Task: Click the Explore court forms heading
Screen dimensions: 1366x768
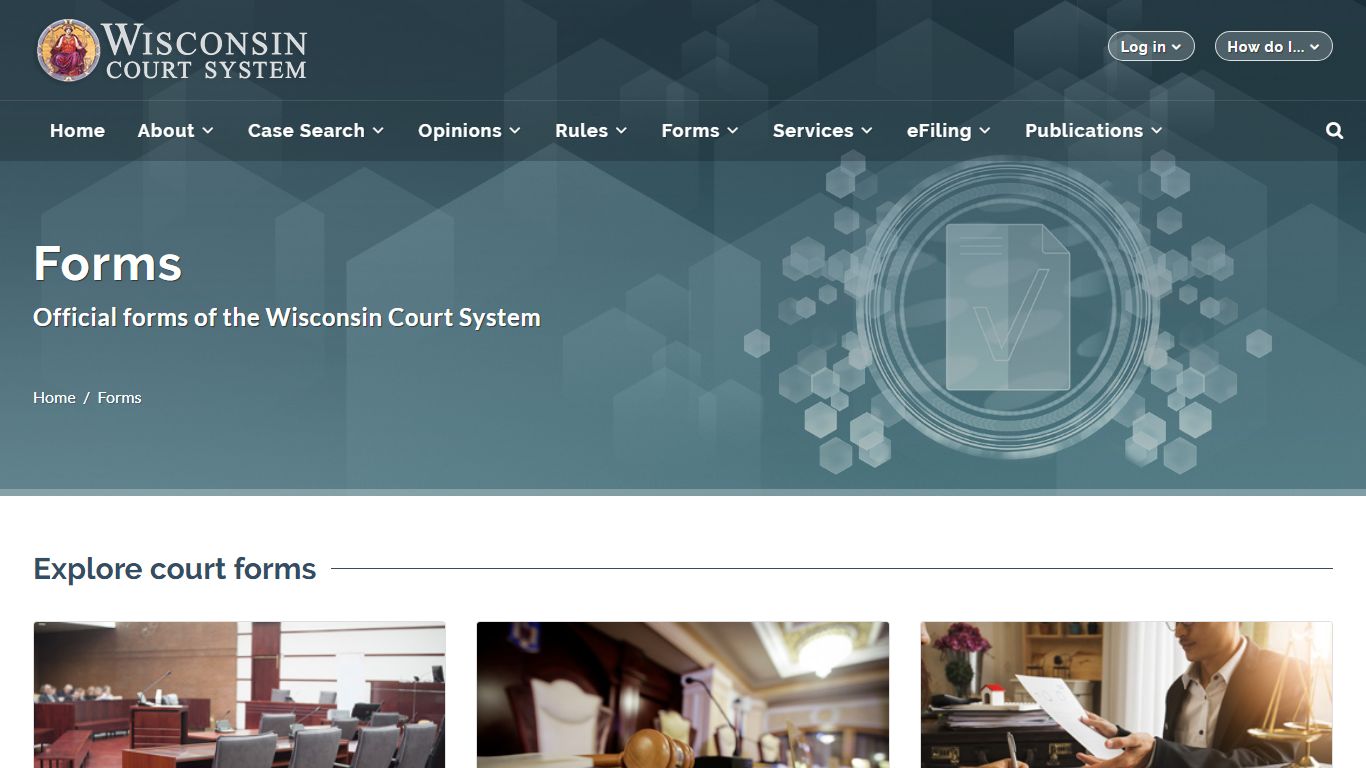Action: tap(175, 569)
